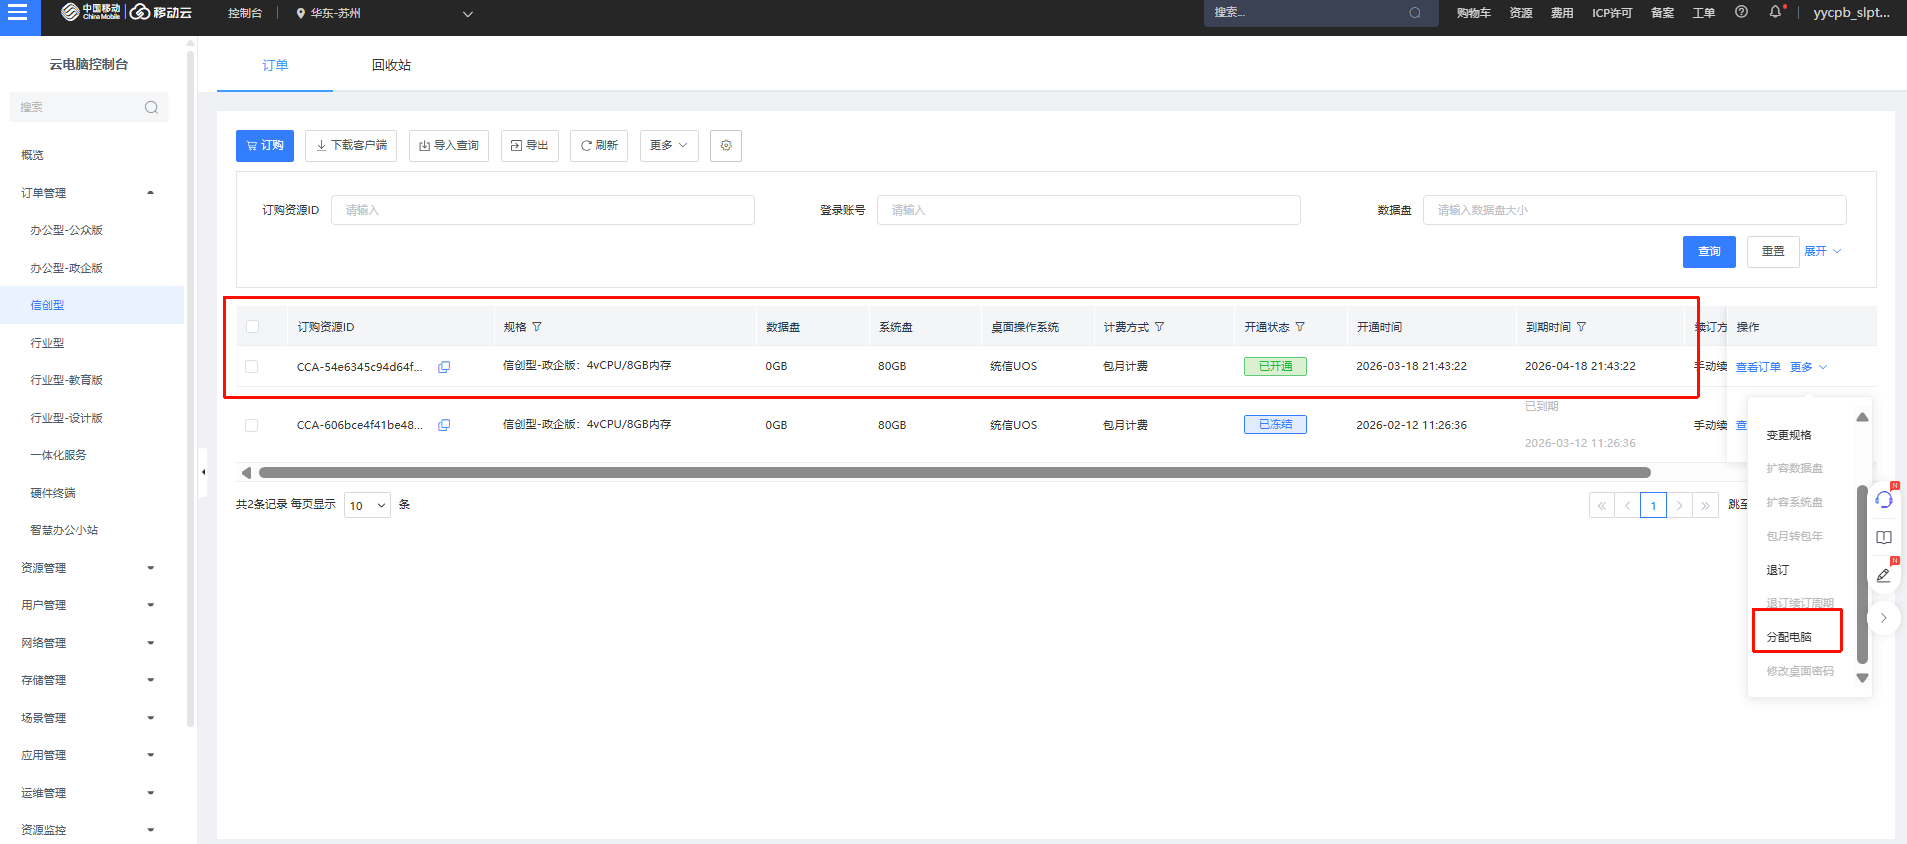
Task: Switch to the 回收站 tab
Action: [391, 65]
